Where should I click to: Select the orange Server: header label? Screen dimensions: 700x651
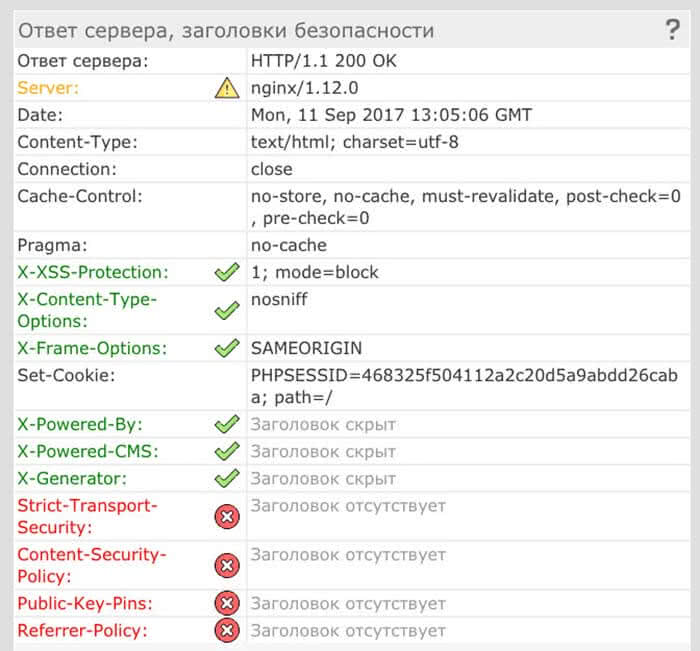pyautogui.click(x=48, y=88)
